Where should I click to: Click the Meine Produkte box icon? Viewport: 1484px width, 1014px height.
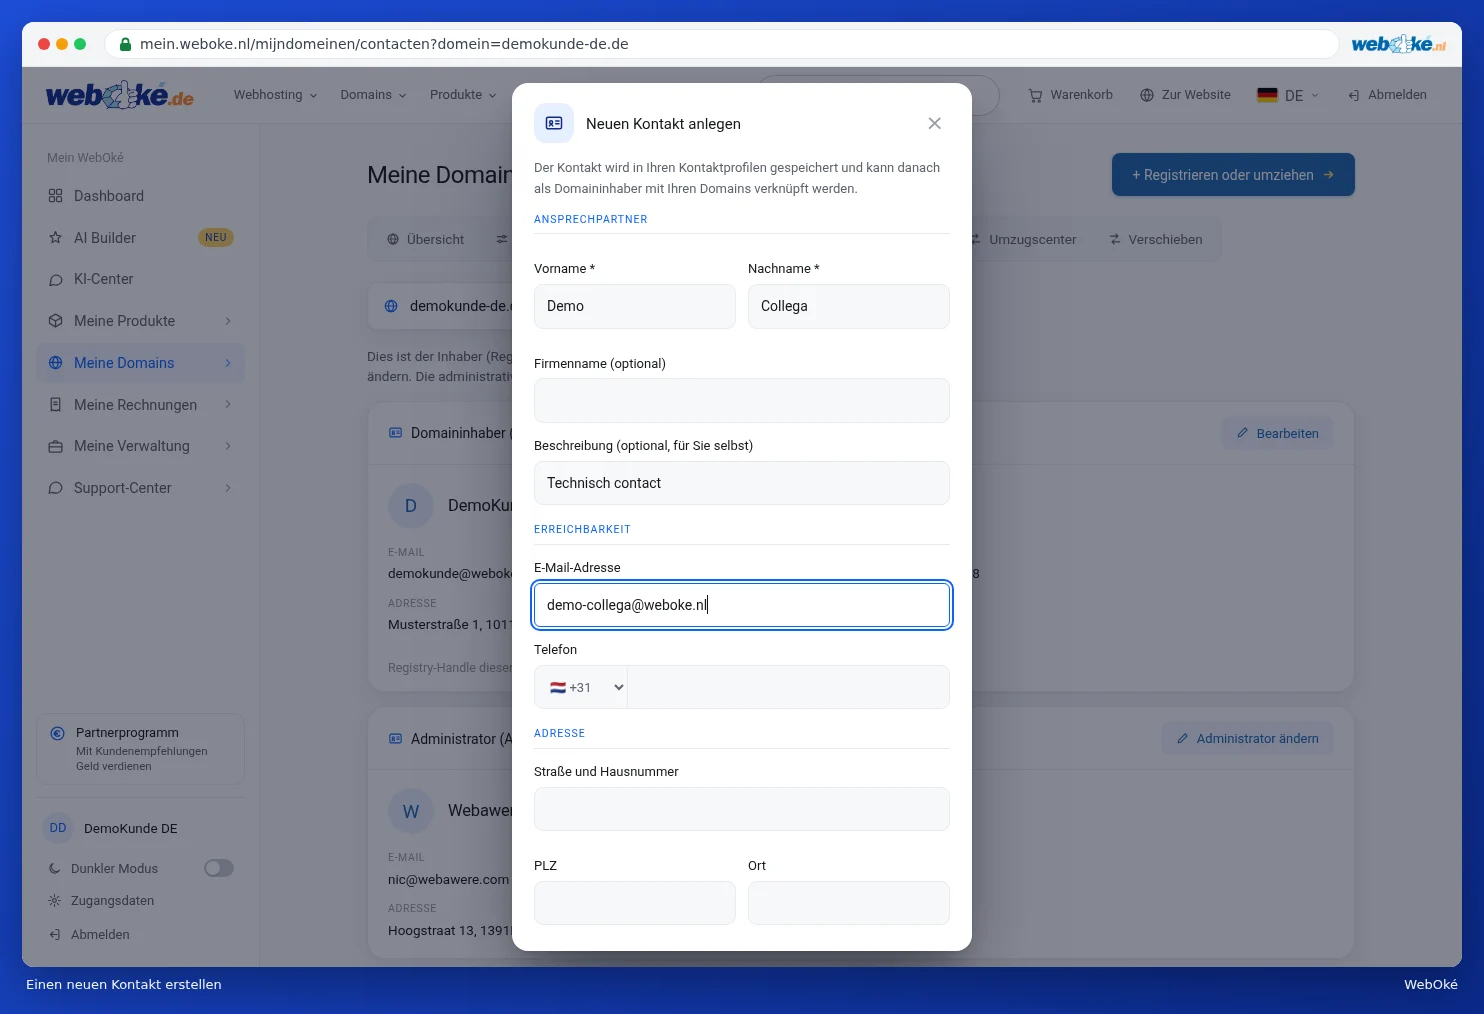56,321
